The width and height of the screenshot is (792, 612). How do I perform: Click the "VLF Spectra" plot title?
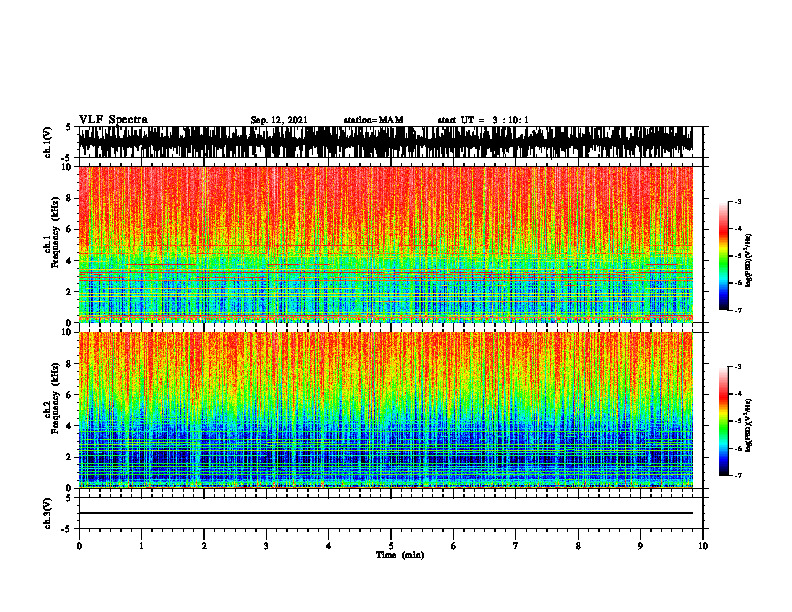pyautogui.click(x=113, y=120)
